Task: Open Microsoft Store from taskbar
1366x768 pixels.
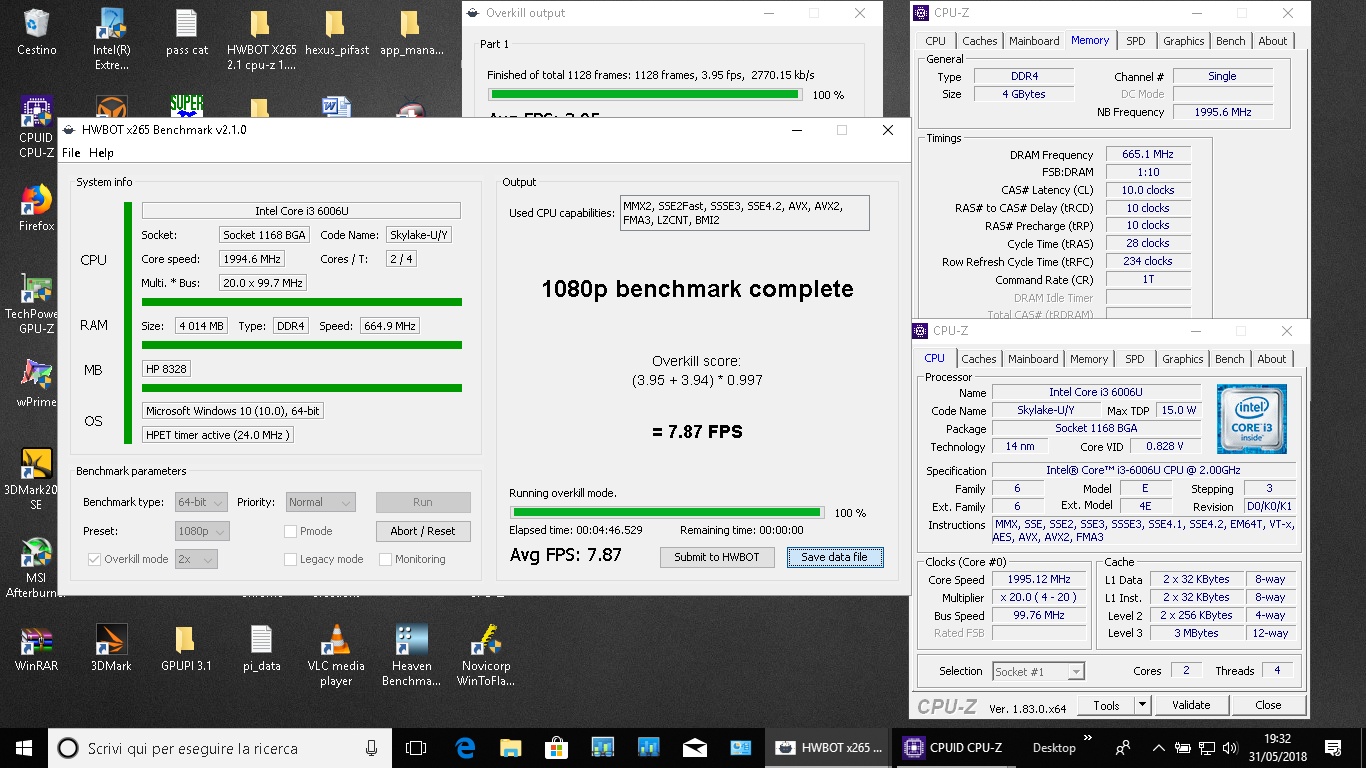Action: [x=557, y=748]
